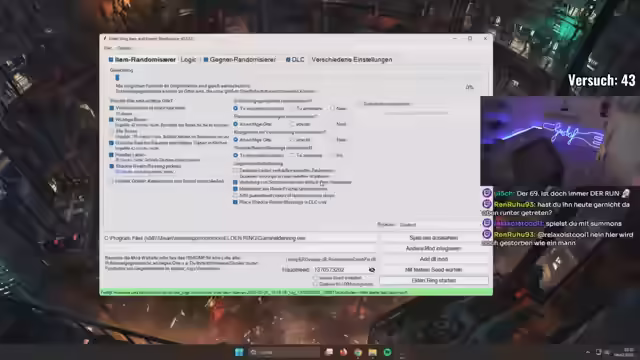Click the Hauptseed number field
Screen dimensions: 640x360
click(x=340, y=270)
